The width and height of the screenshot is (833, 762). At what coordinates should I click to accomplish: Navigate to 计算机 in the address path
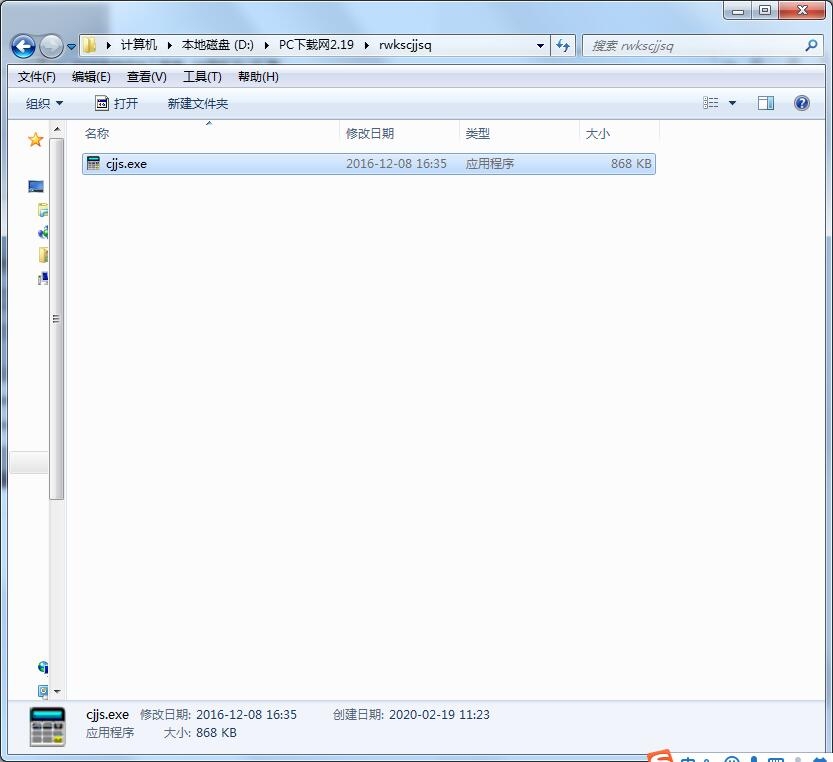pyautogui.click(x=139, y=45)
